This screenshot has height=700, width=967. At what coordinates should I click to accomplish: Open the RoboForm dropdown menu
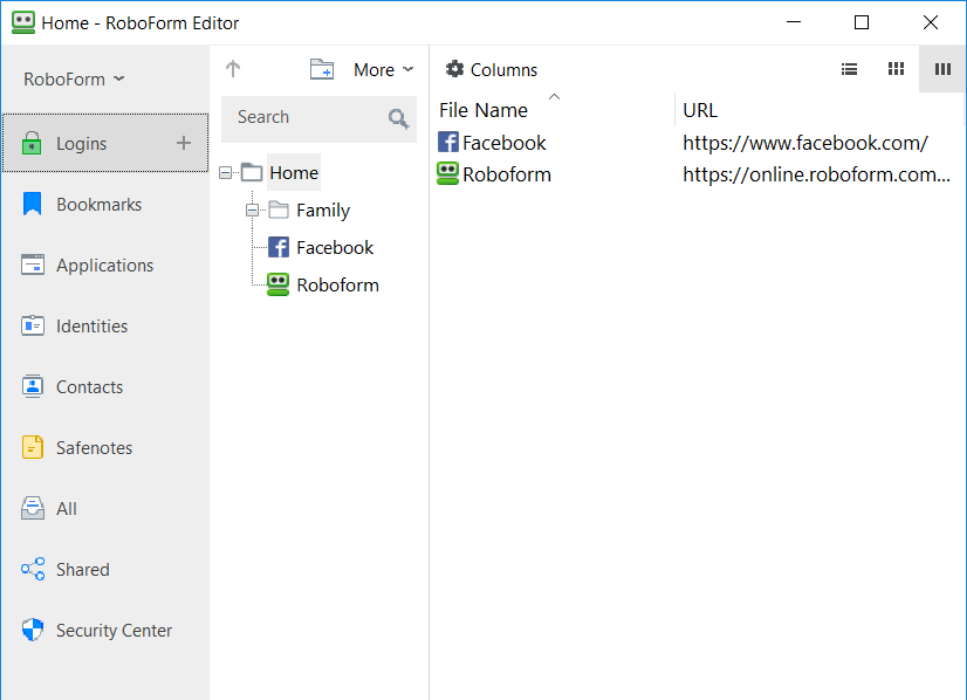[x=73, y=79]
